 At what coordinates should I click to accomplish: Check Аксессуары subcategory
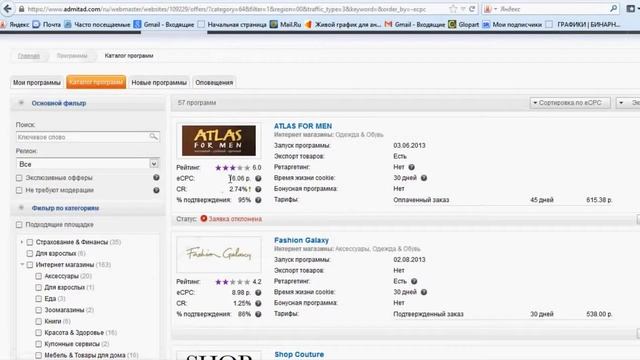(38, 276)
